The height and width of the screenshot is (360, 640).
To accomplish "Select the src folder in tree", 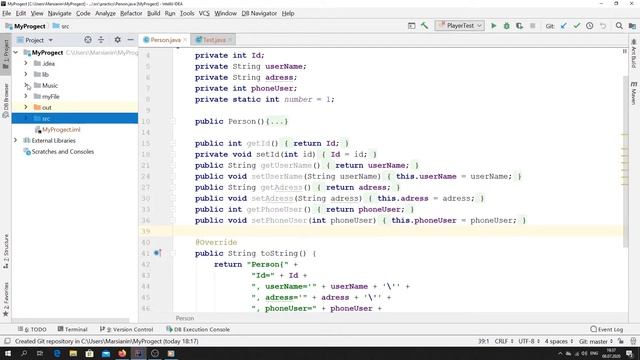I will click(x=75, y=118).
